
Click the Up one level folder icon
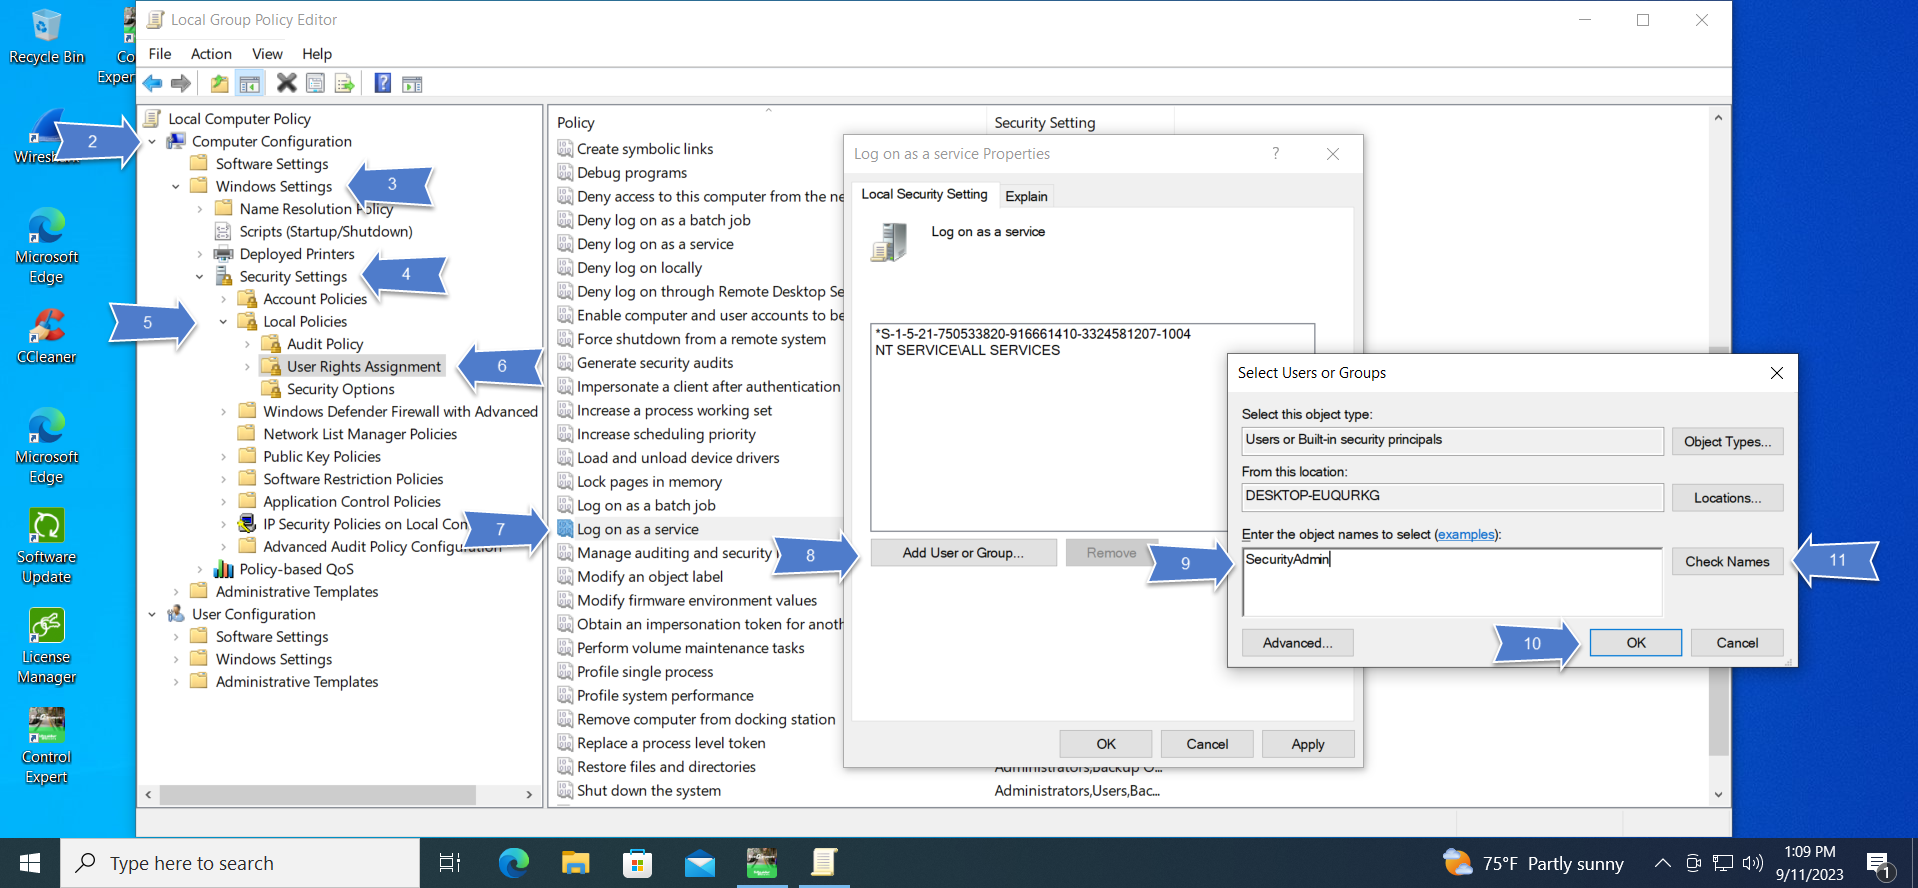click(219, 83)
